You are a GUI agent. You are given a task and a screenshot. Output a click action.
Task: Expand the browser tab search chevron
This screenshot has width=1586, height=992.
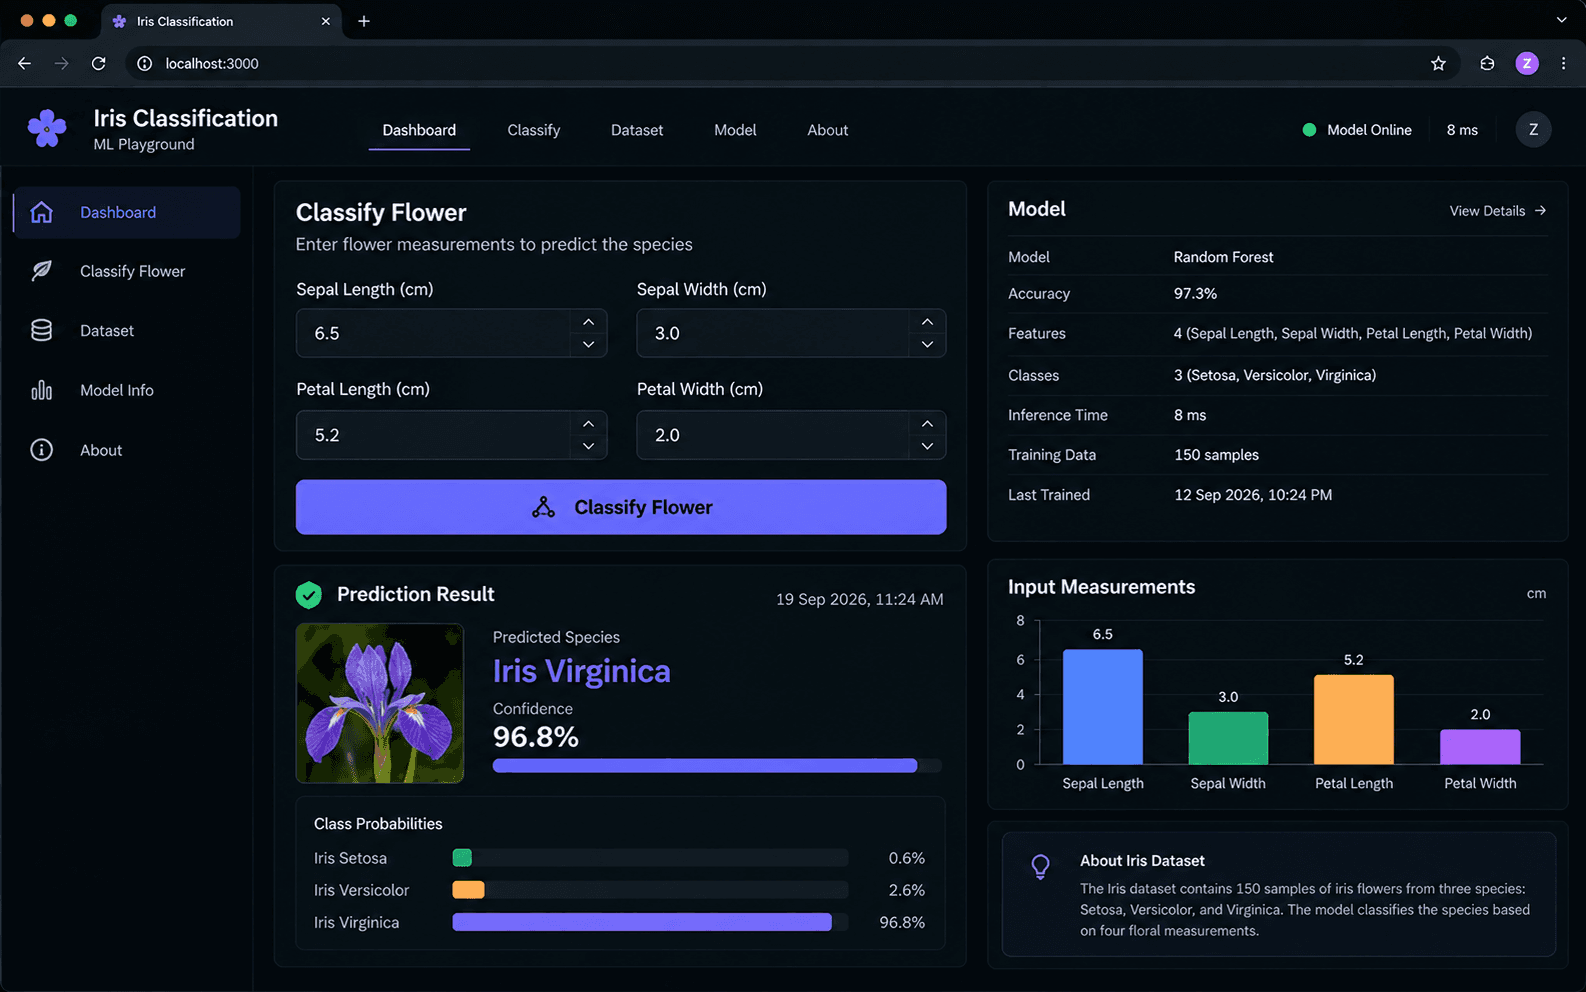(1561, 20)
